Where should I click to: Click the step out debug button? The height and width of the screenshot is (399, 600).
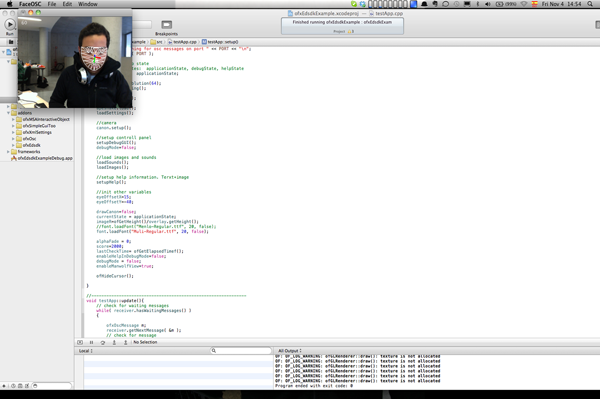(x=126, y=342)
